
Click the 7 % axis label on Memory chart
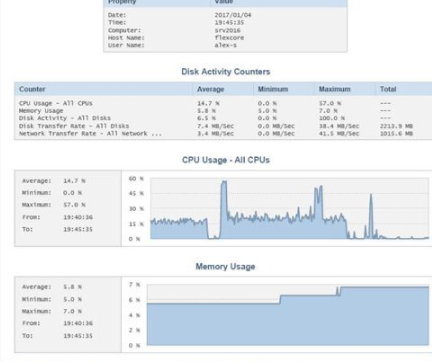tap(134, 285)
